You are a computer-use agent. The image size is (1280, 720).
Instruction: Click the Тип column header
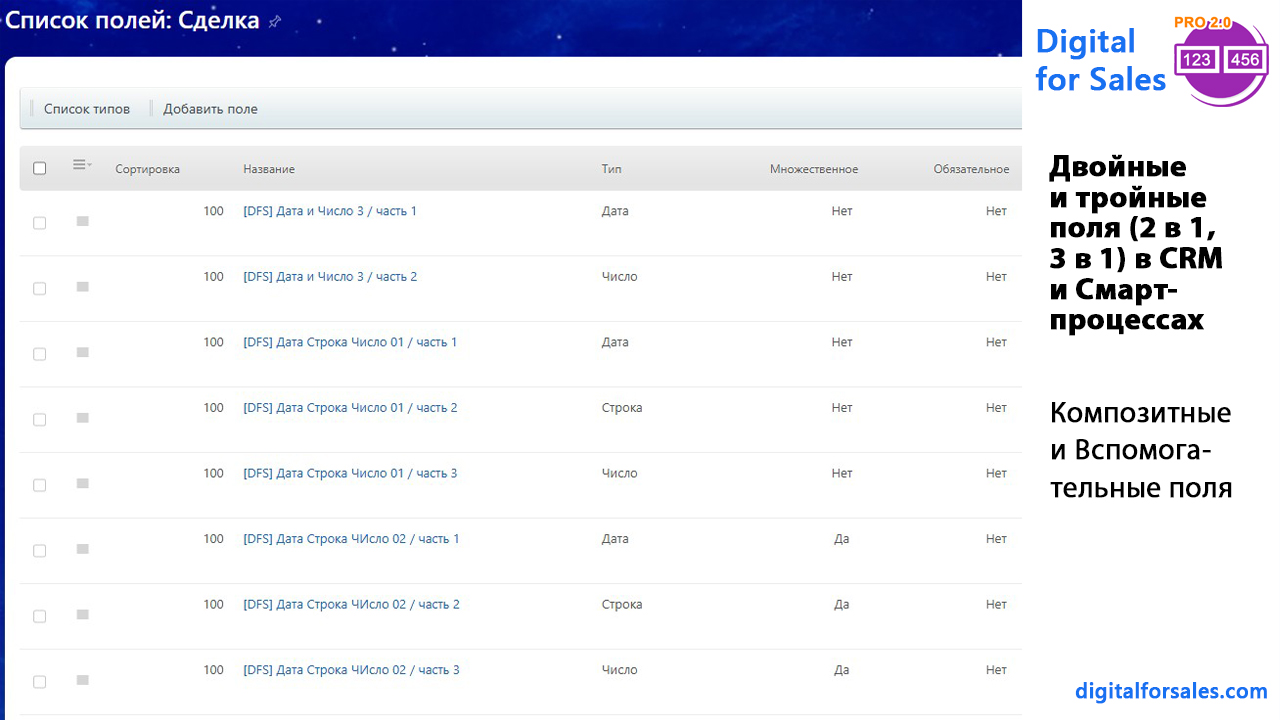[611, 169]
